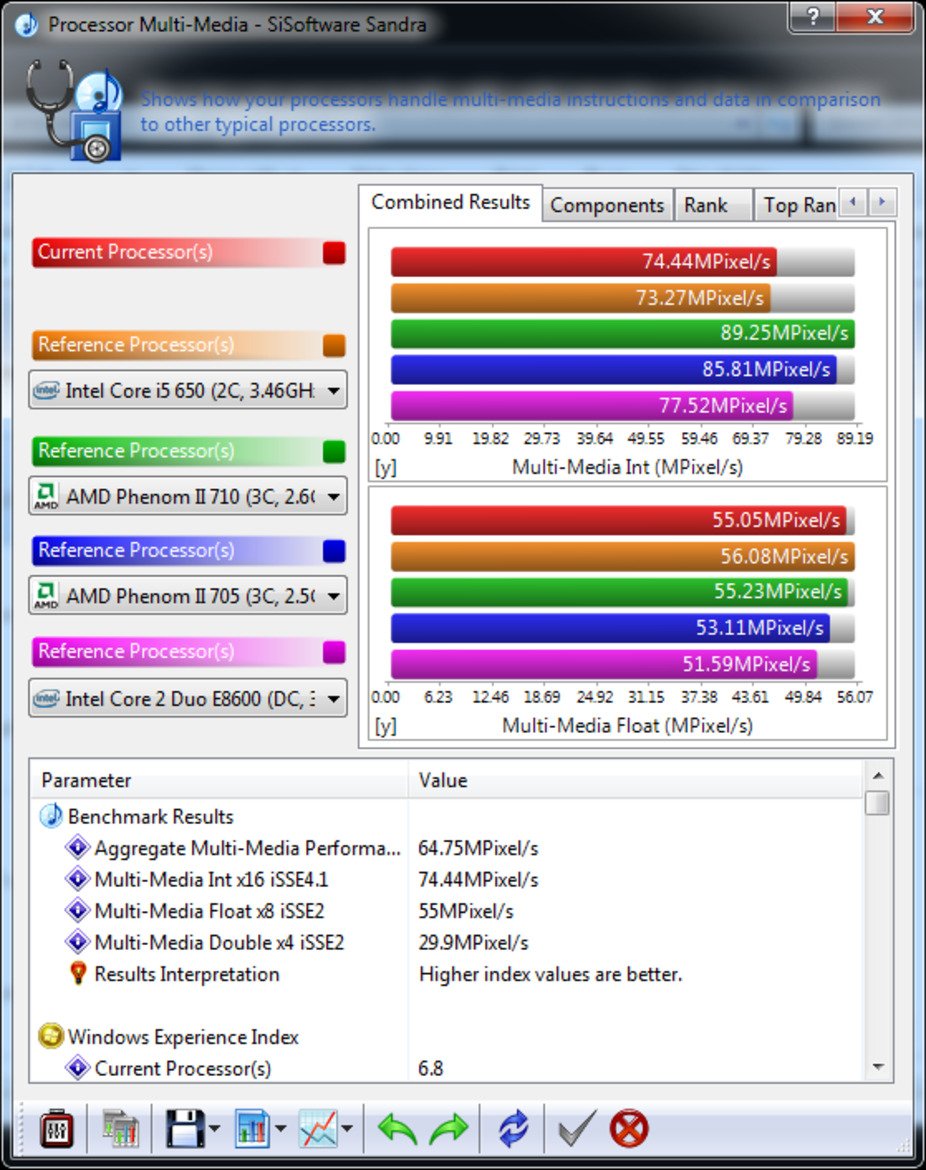This screenshot has width=926, height=1170.
Task: Switch to the Top Rank tab
Action: [797, 205]
